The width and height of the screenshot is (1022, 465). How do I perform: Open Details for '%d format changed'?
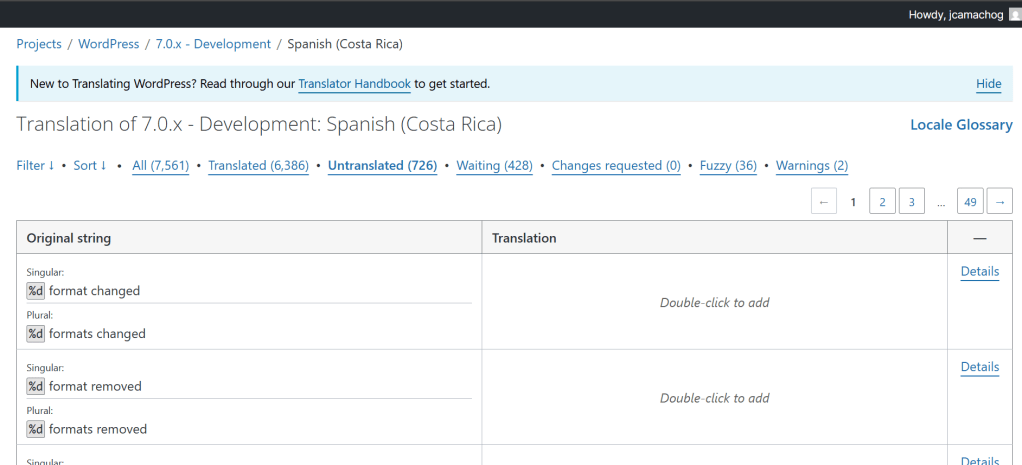[x=979, y=271]
